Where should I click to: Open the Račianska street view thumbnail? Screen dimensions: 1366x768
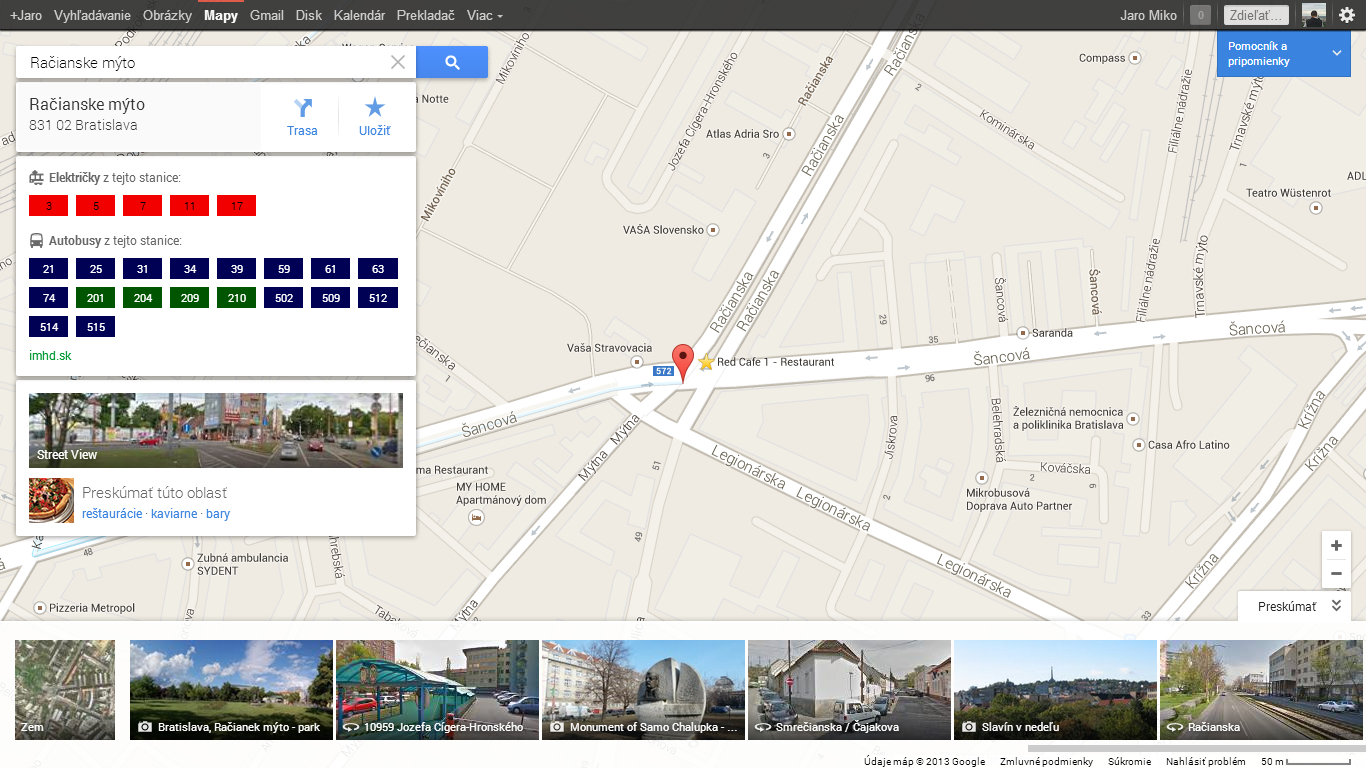1261,690
